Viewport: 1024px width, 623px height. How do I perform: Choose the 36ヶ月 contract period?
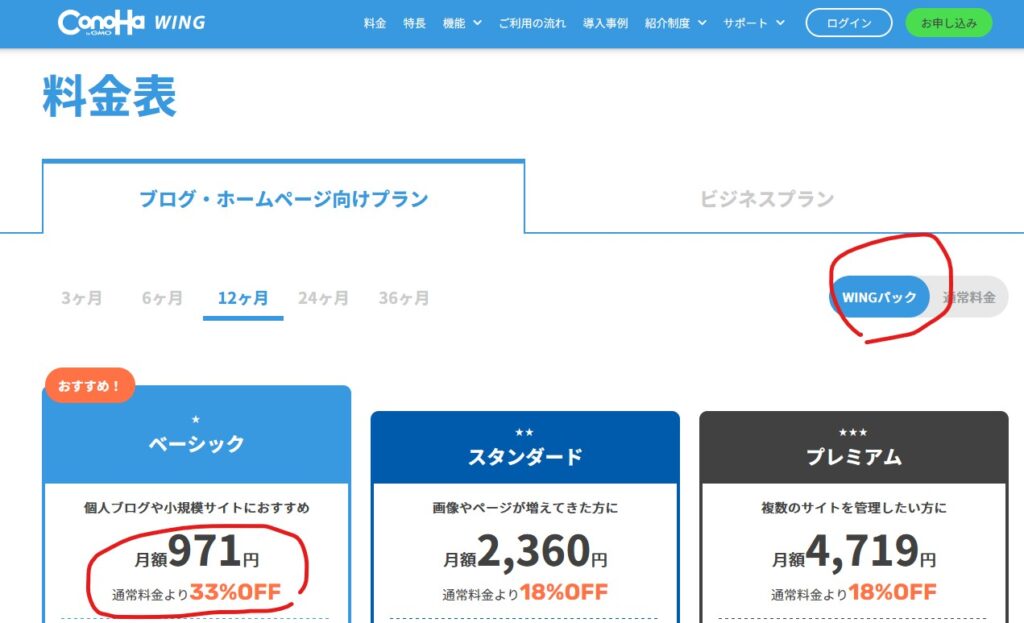[404, 298]
